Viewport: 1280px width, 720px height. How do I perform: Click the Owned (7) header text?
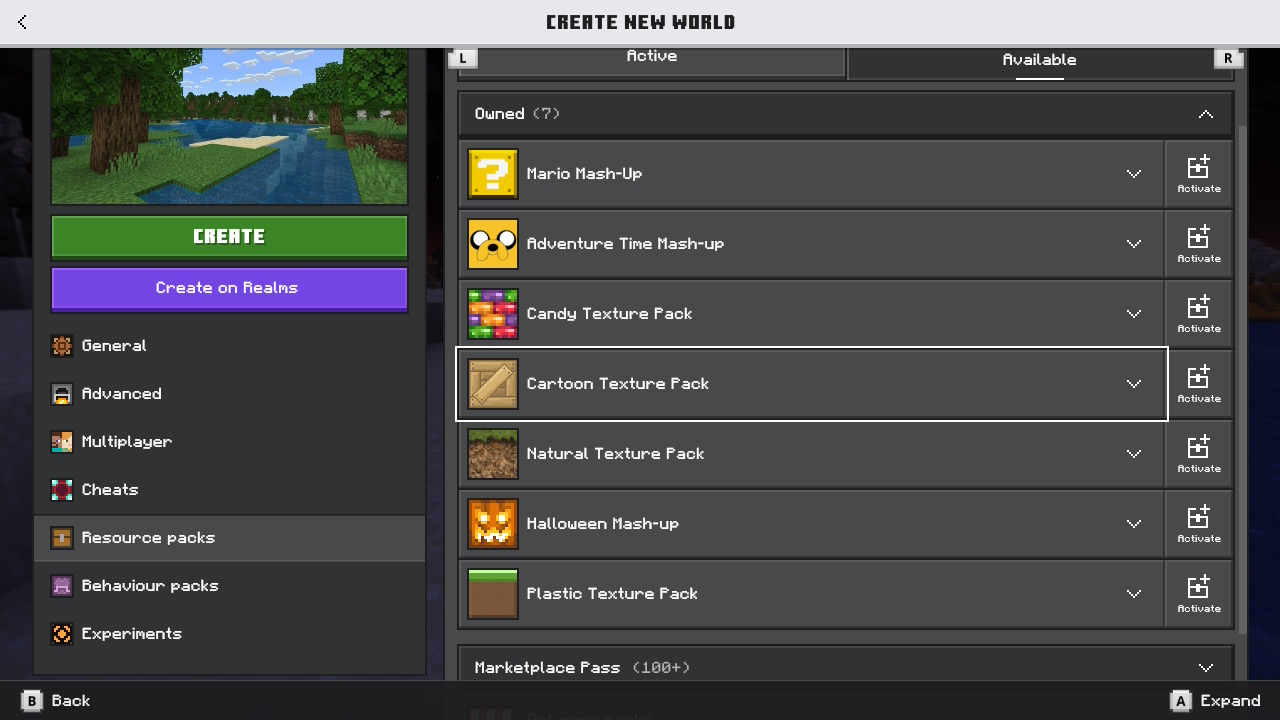click(x=517, y=114)
